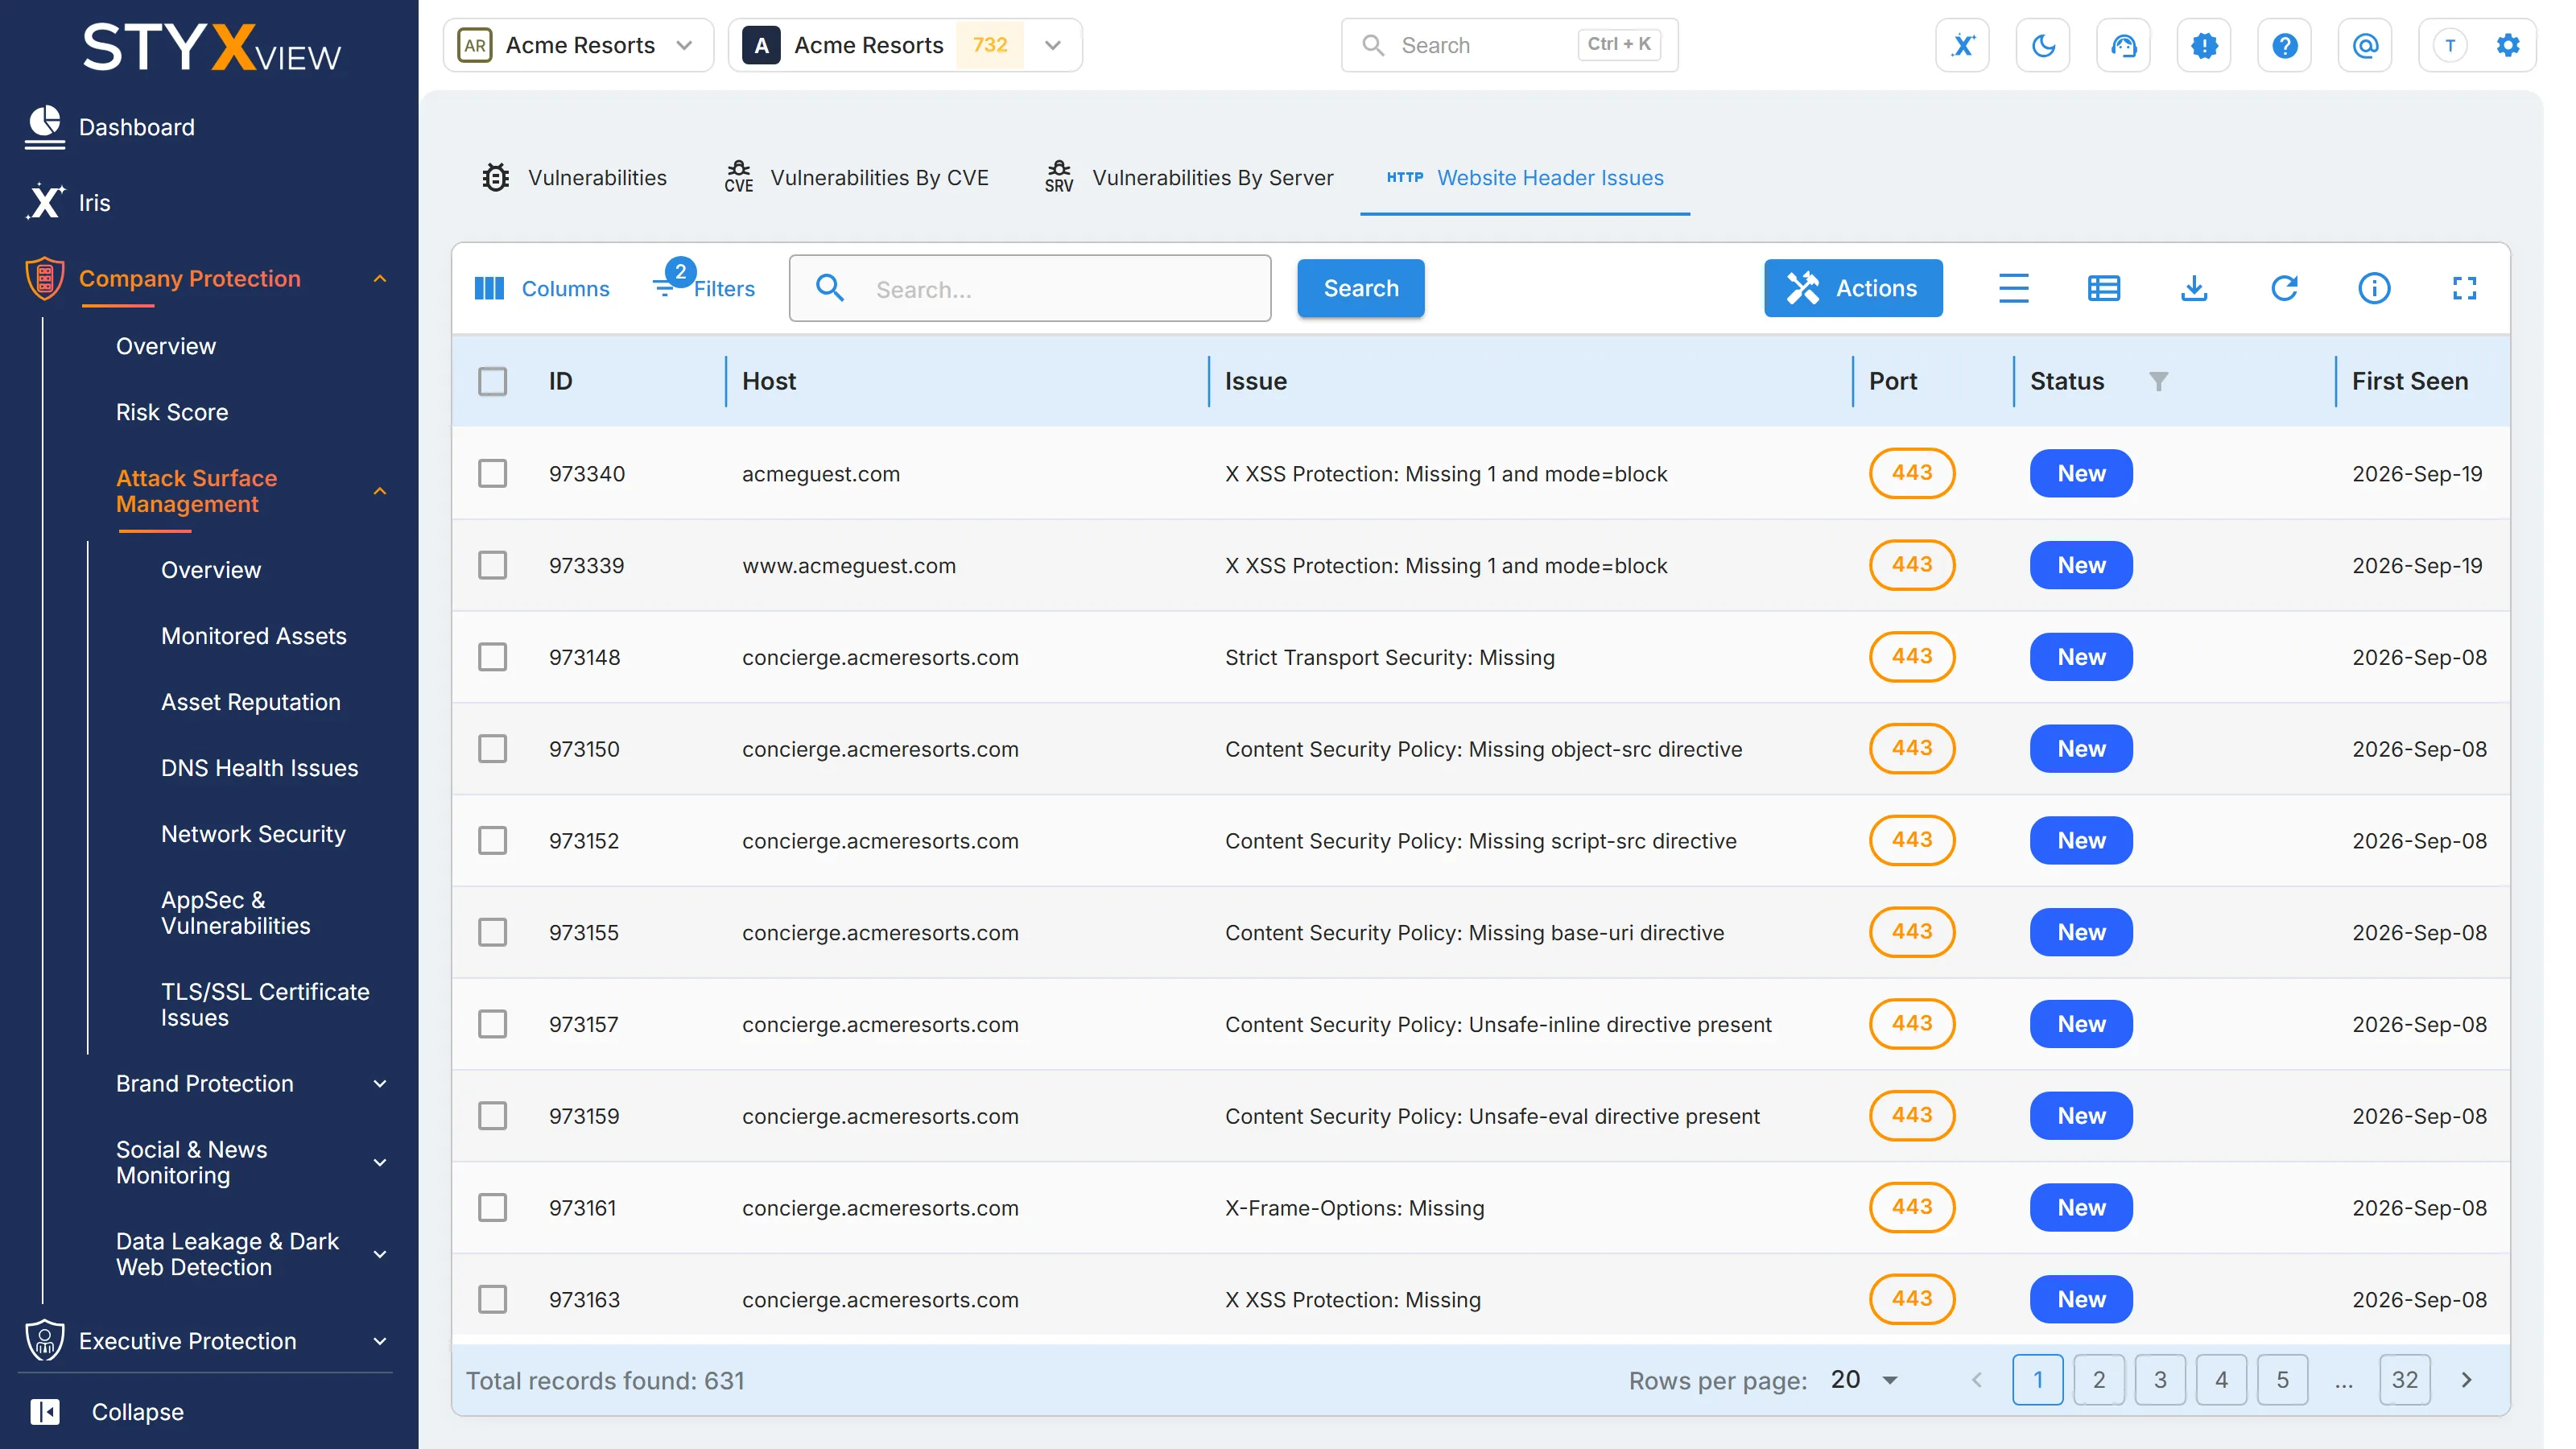Check row 973148 checkbox
Image resolution: width=2576 pixels, height=1449 pixels.
click(492, 657)
